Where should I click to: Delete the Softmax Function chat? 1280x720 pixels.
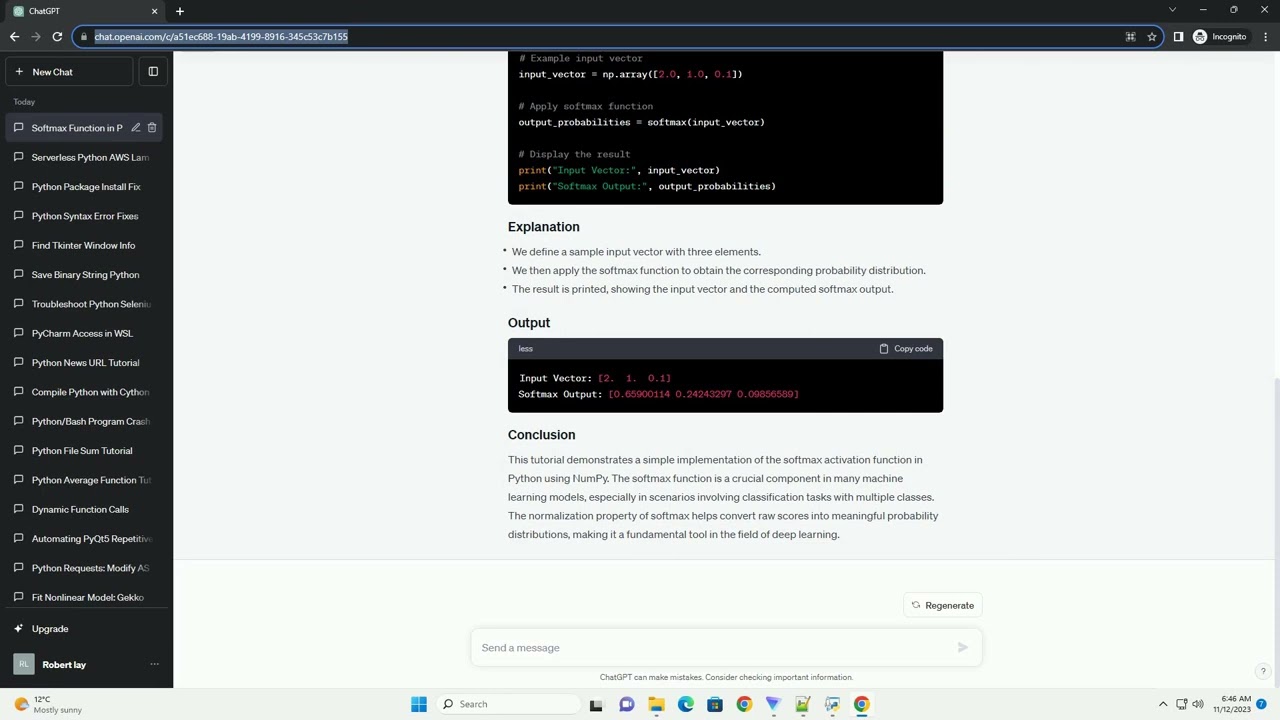152,128
